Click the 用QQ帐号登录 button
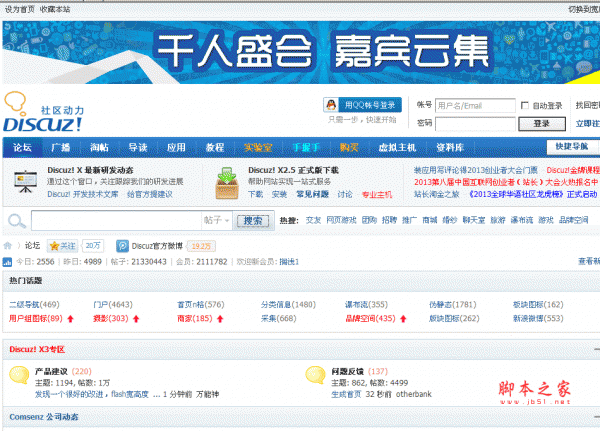 363,105
